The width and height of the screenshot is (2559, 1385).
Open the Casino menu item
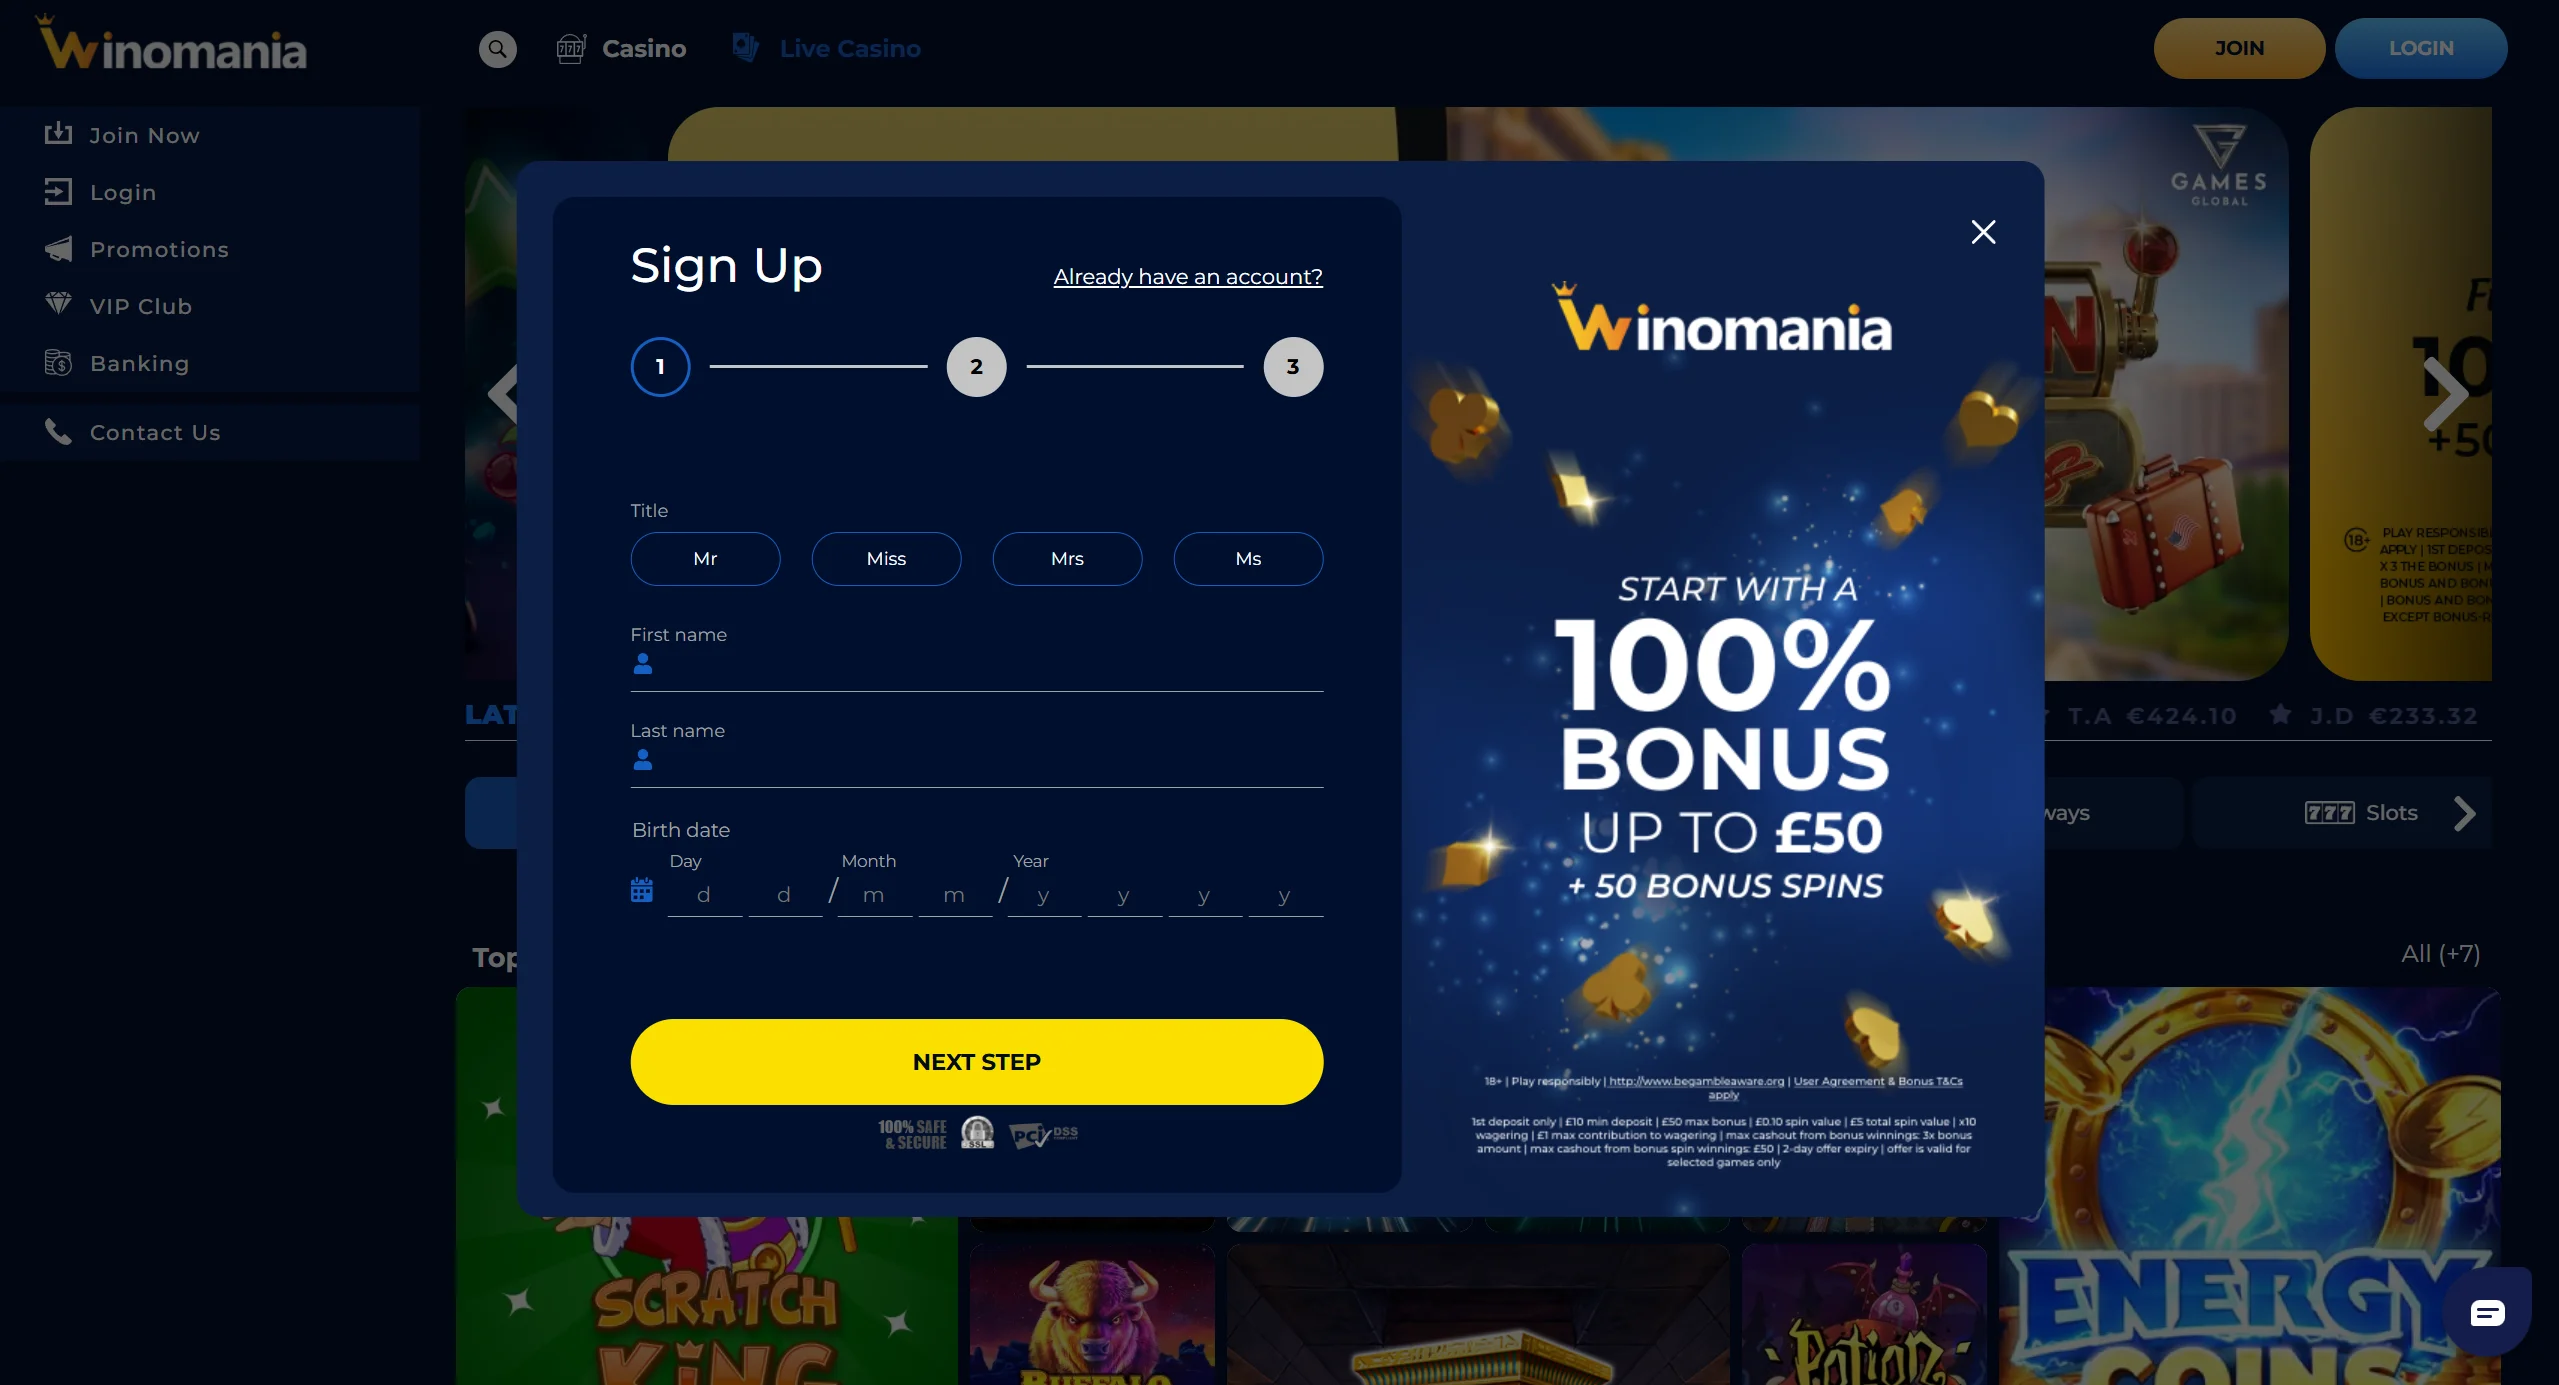pos(622,49)
